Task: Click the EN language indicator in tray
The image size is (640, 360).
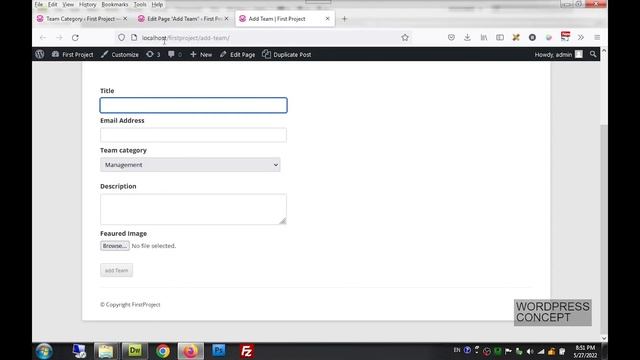Action: 457,350
